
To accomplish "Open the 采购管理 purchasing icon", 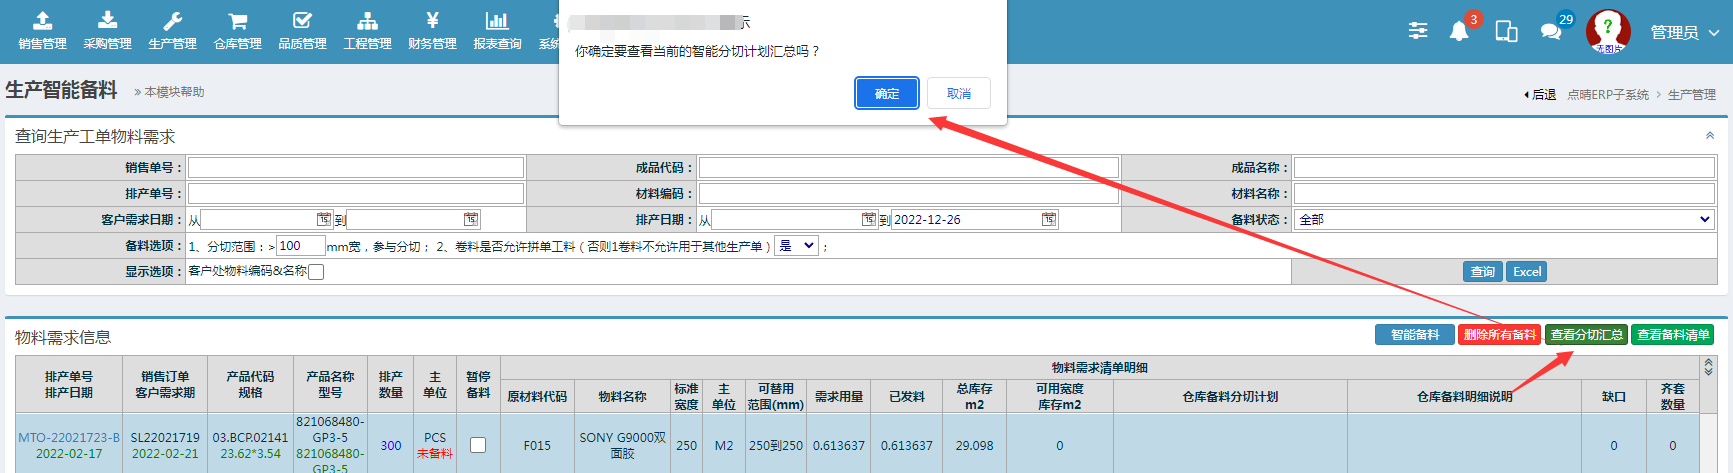I will (107, 30).
